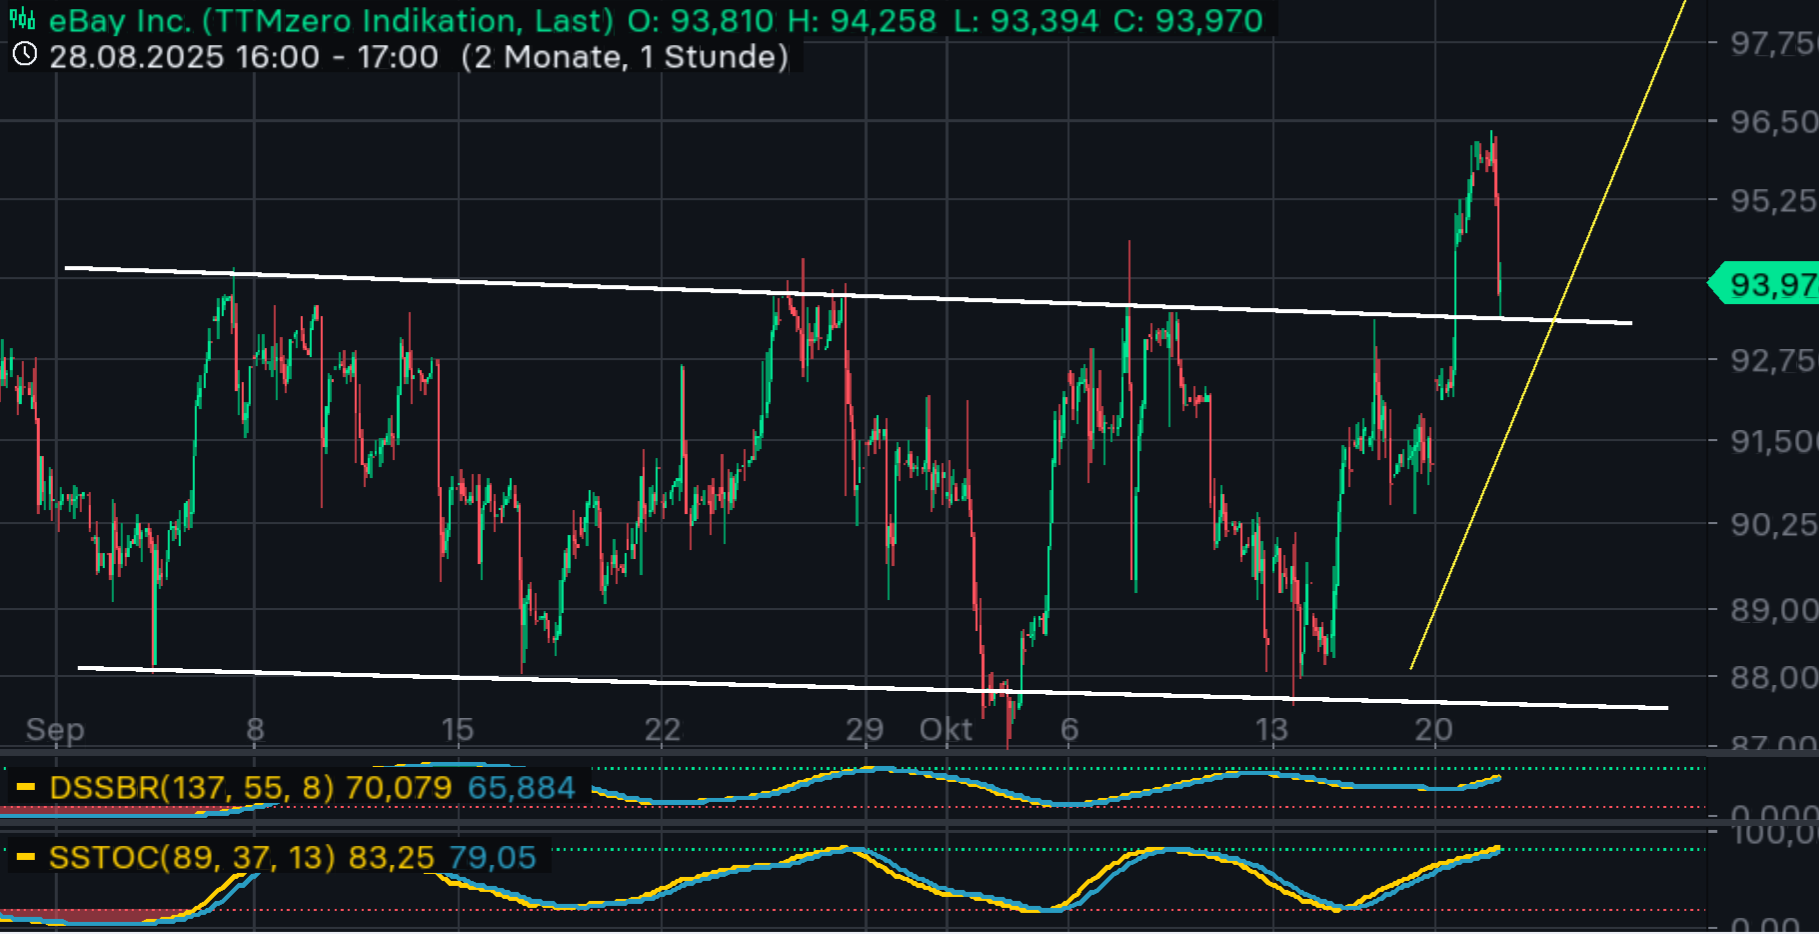Click the candlestick icon beside eBay Inc.
The width and height of the screenshot is (1819, 934).
[x=22, y=20]
